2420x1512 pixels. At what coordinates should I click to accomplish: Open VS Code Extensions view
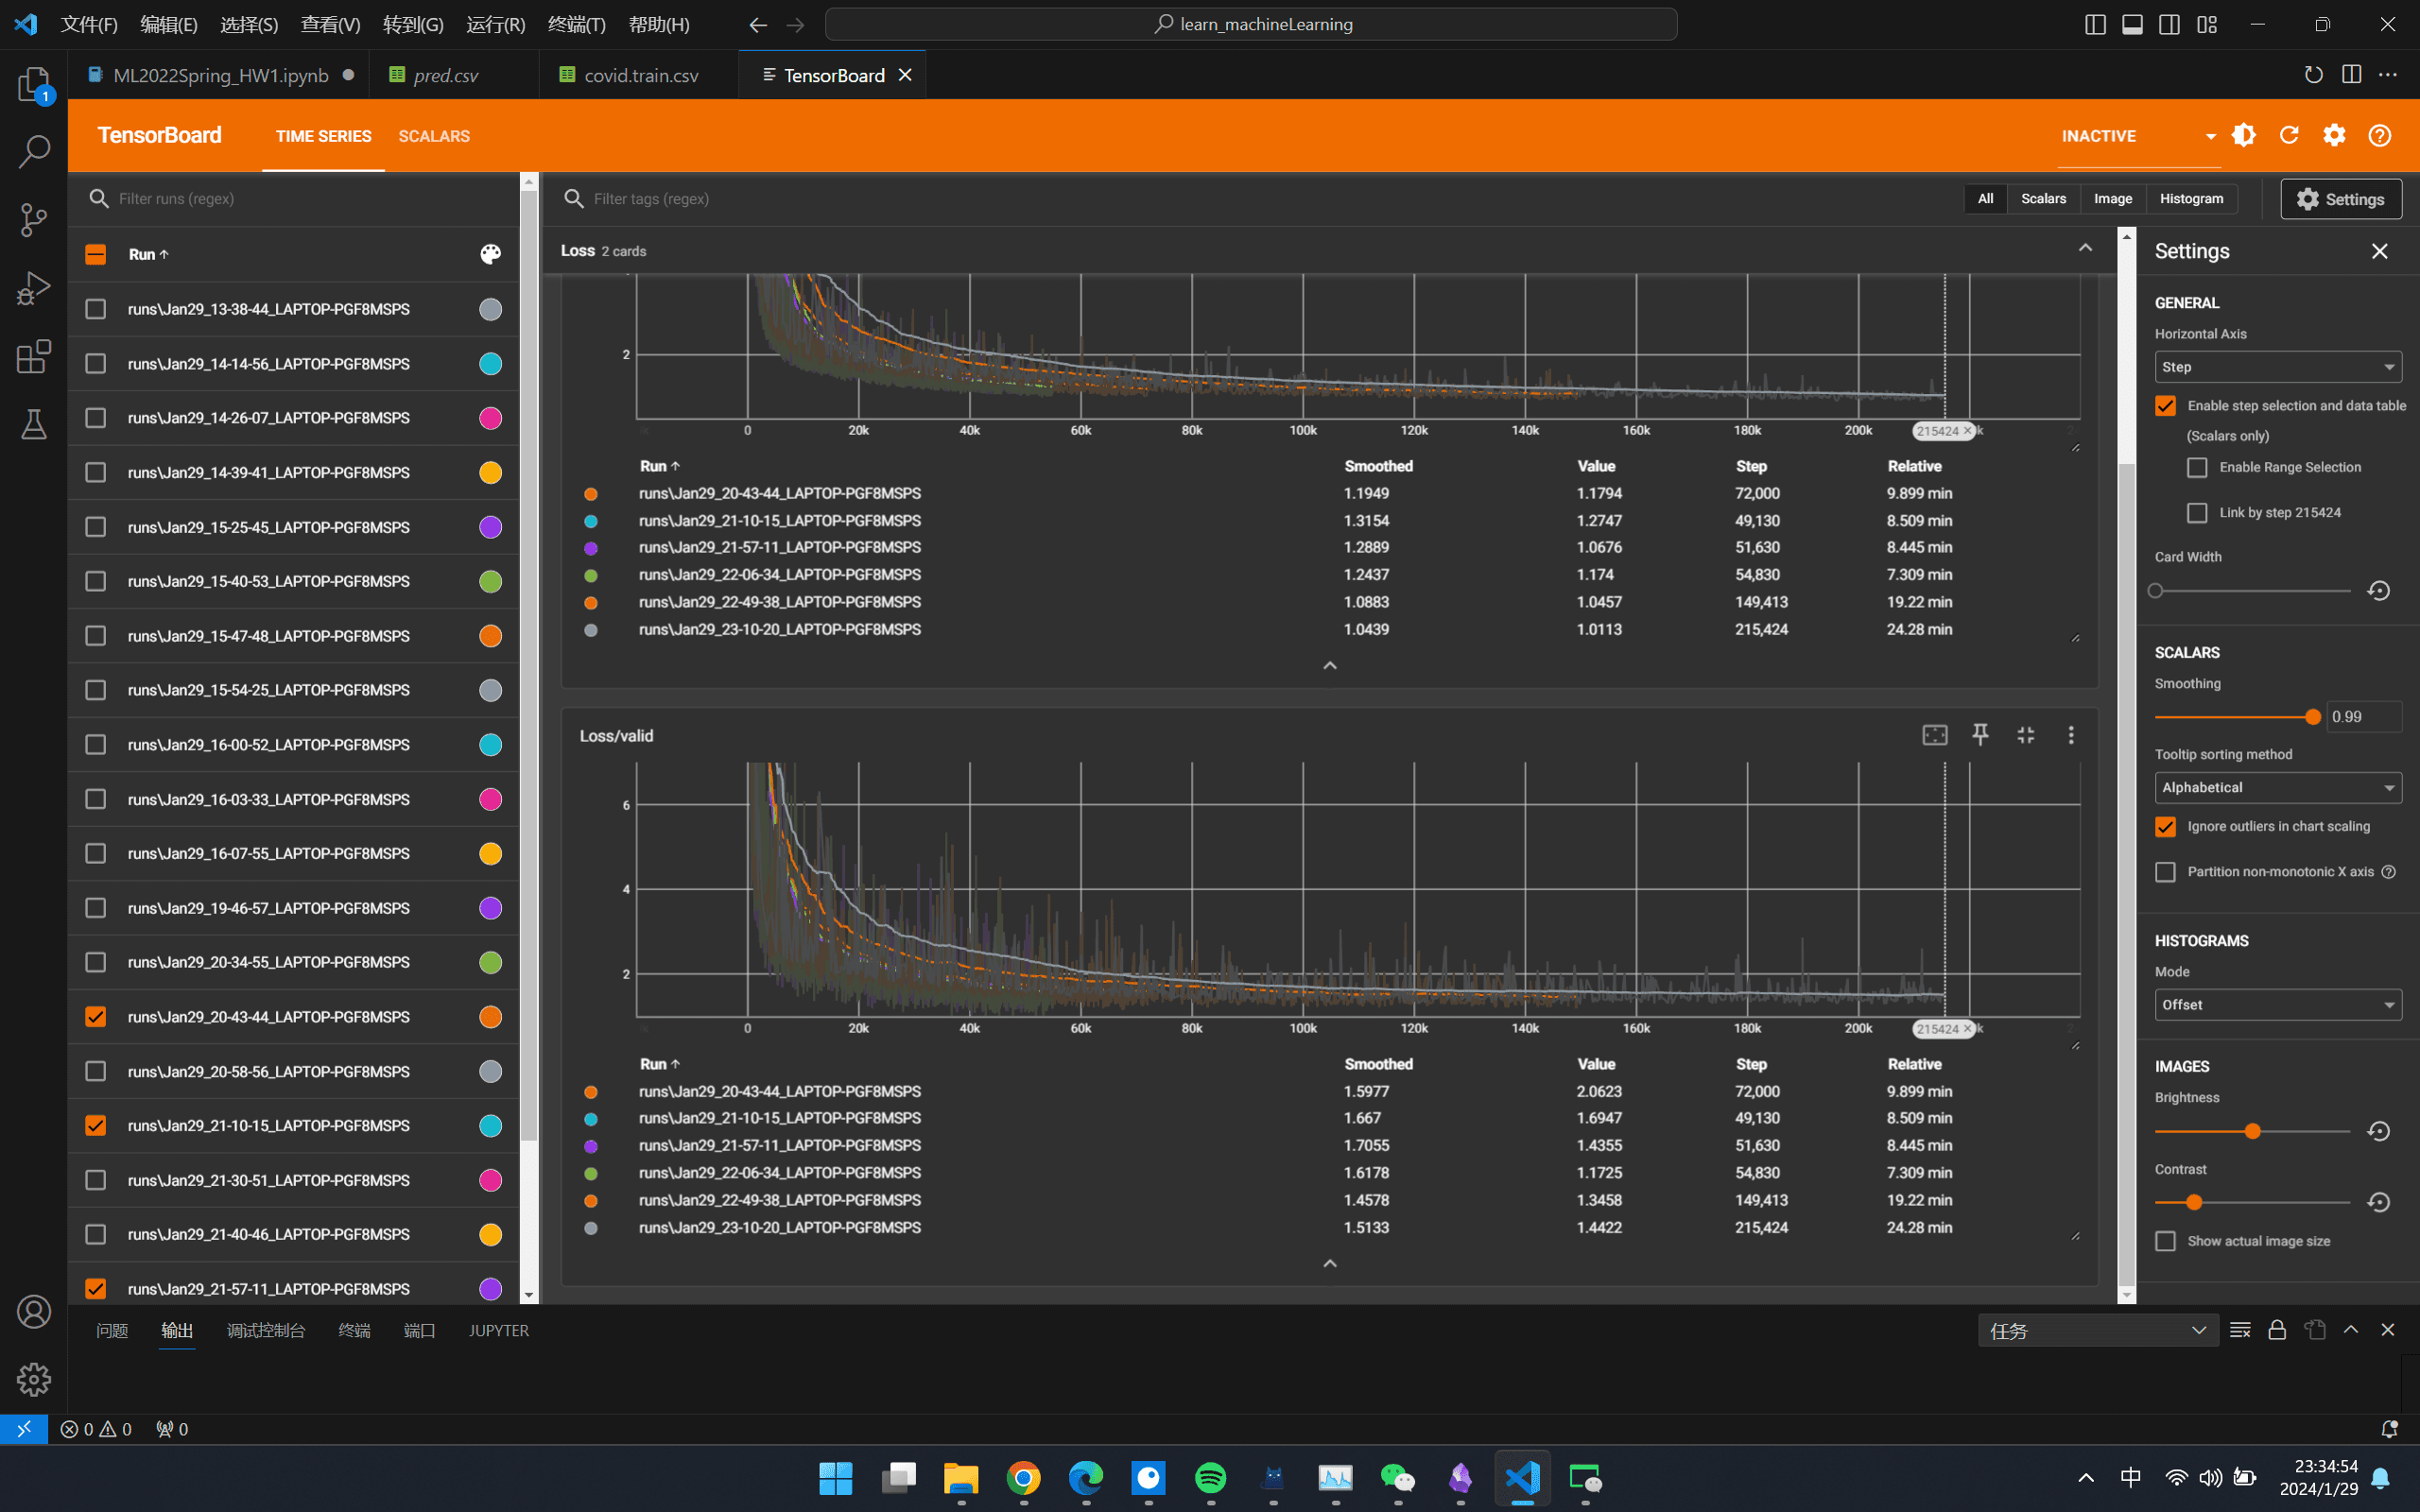34,356
